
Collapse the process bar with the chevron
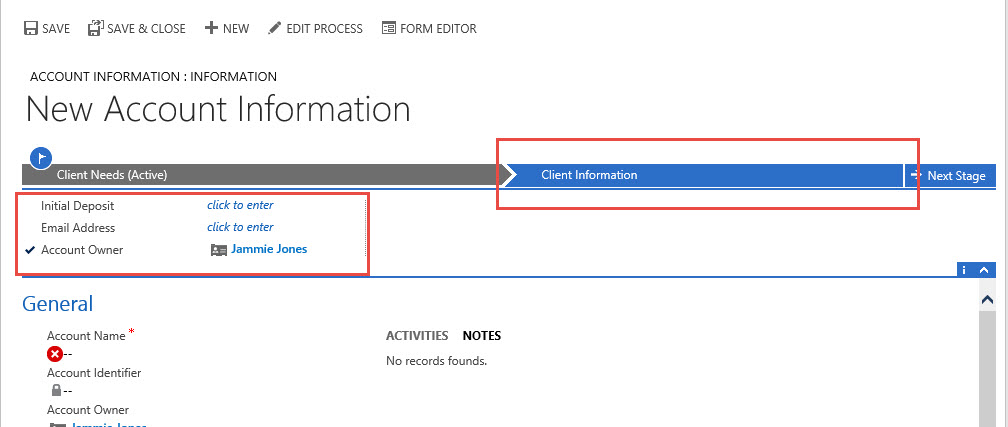click(x=985, y=270)
